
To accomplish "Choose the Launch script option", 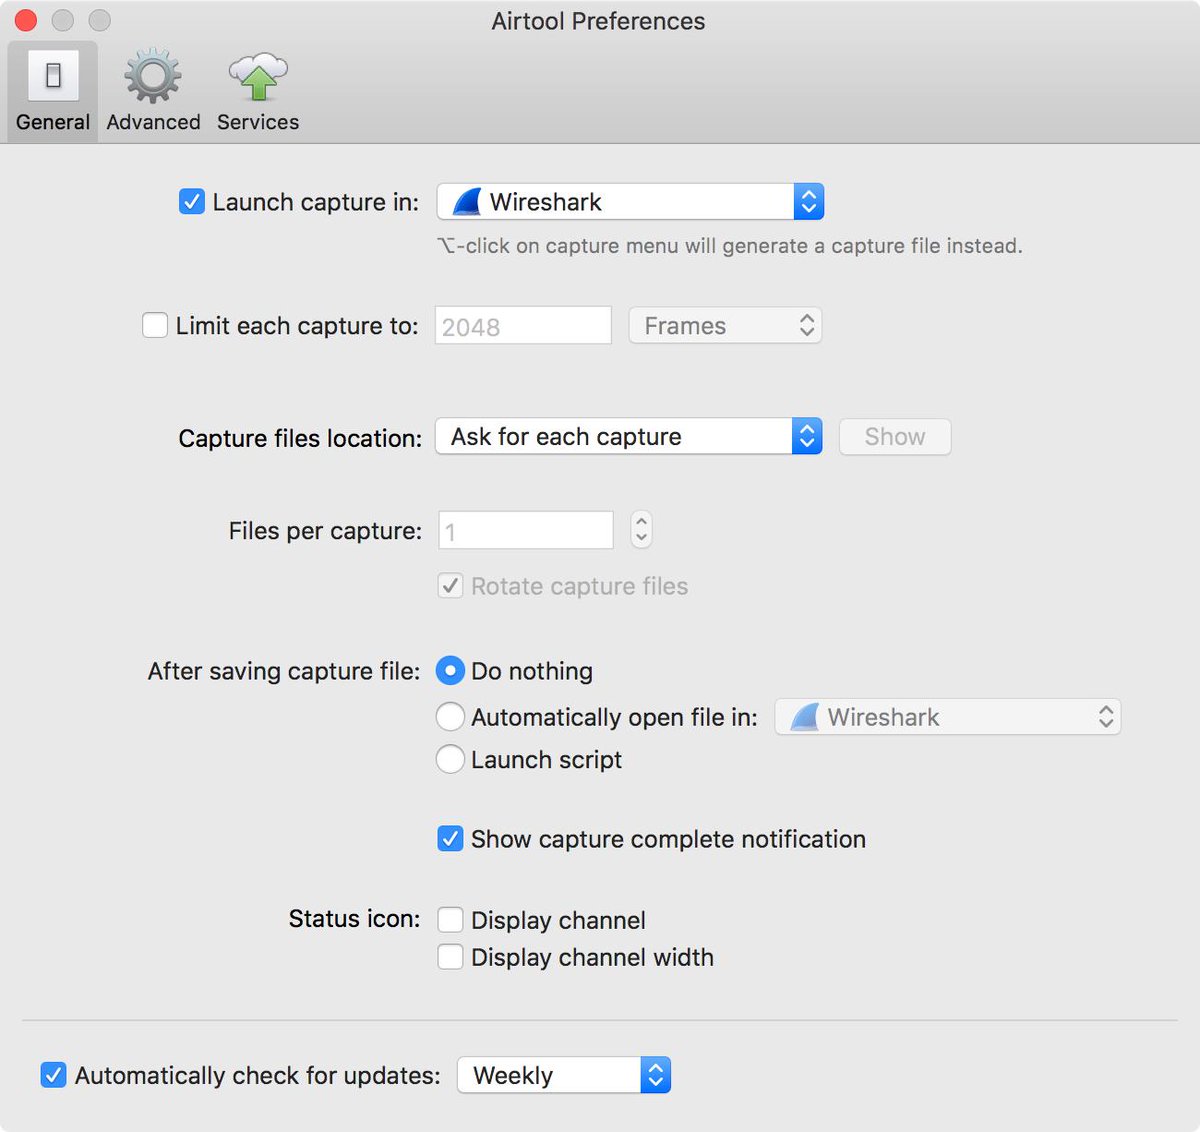I will tap(450, 760).
